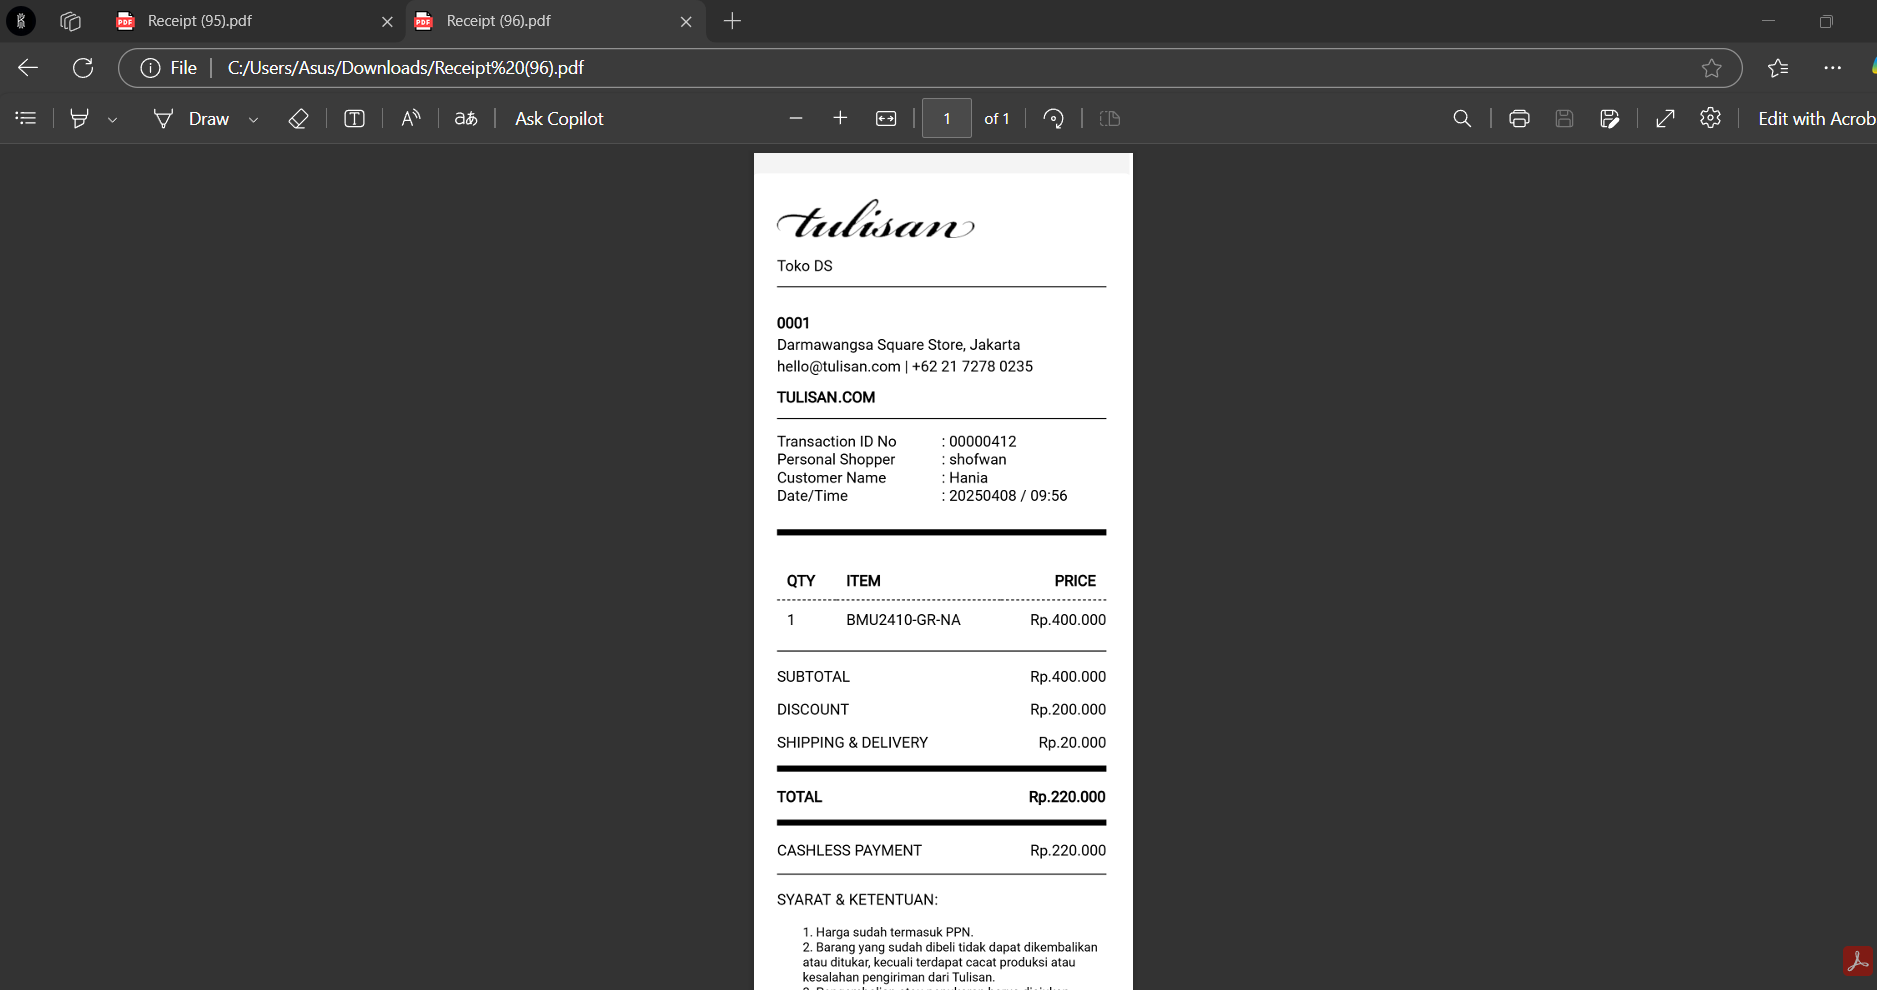1877x990 pixels.
Task: Click shipping fee Rp.20.000
Action: pos(1072,743)
